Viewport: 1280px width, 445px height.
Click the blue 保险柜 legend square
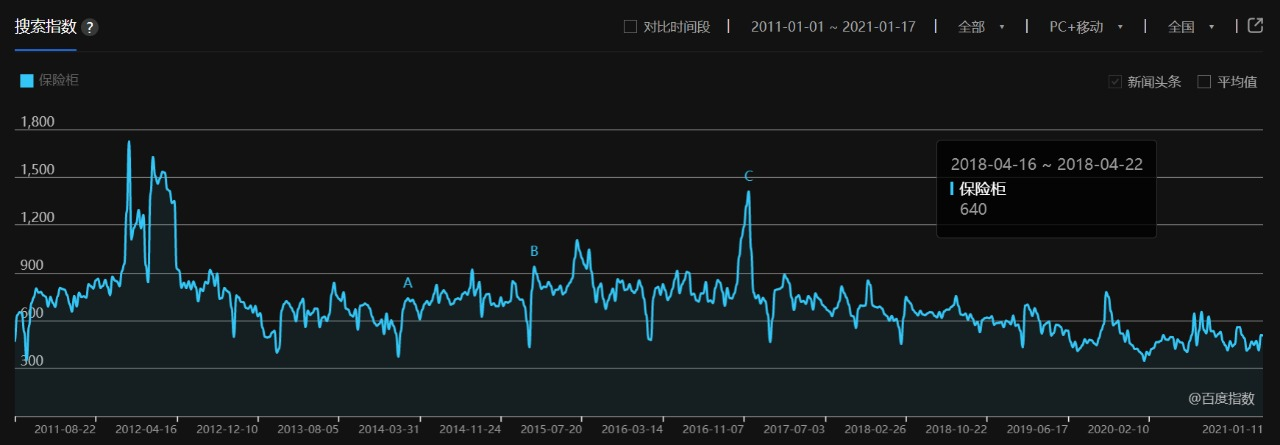pos(27,80)
